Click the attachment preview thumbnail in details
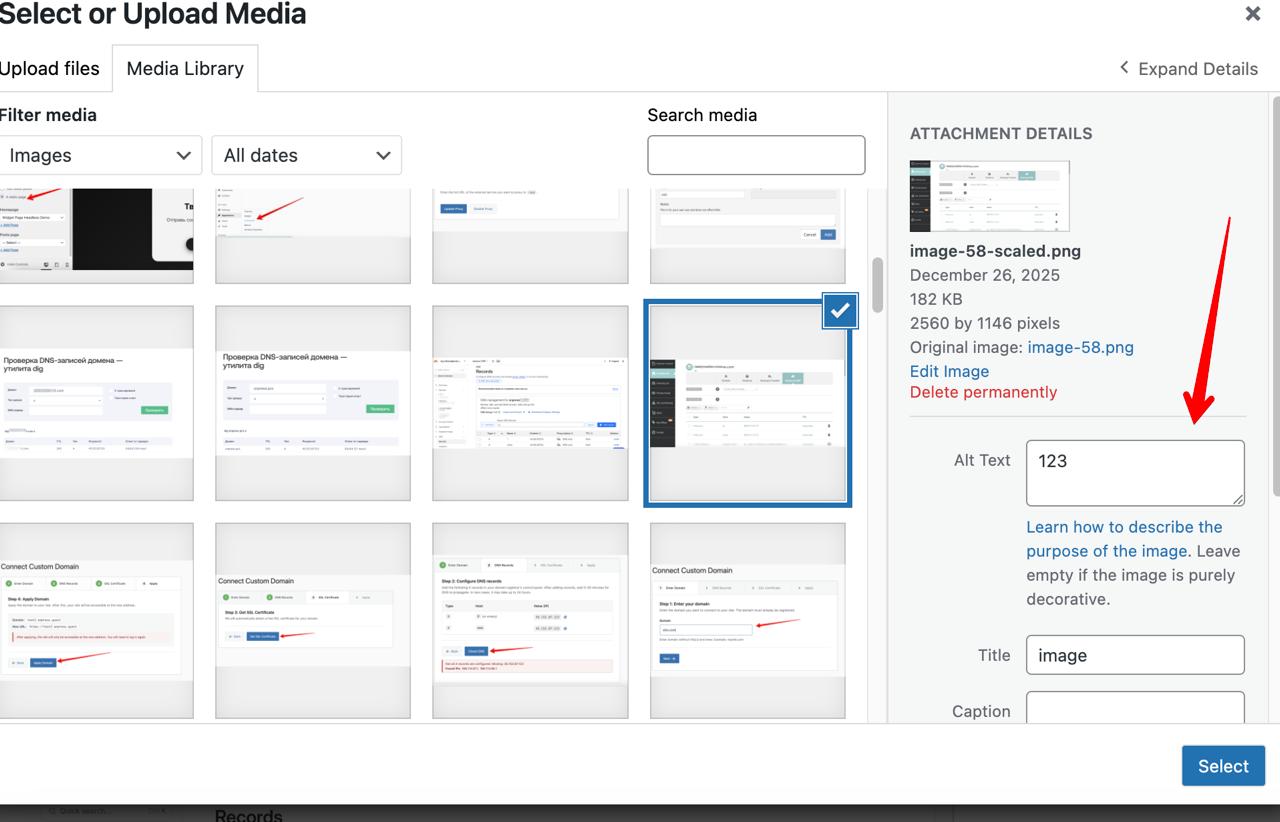 [x=989, y=196]
